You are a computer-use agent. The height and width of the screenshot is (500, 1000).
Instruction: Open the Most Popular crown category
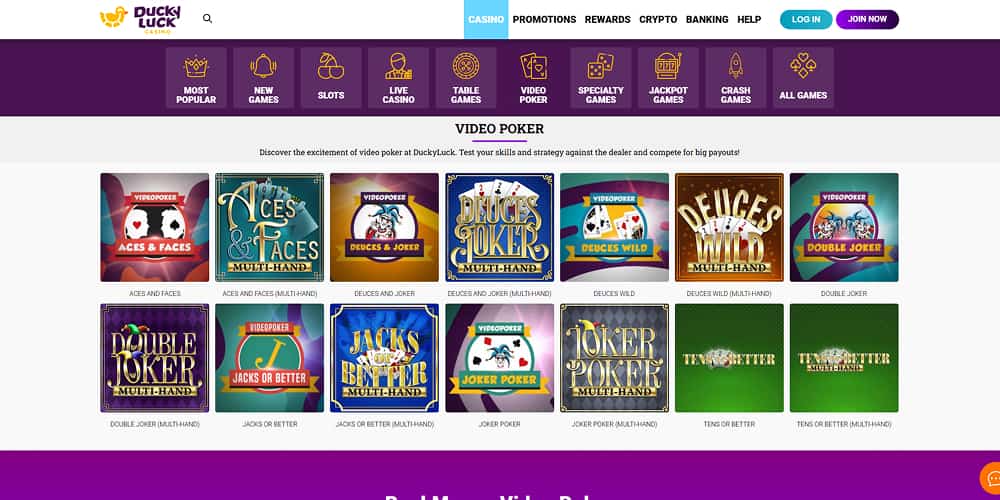click(x=196, y=78)
